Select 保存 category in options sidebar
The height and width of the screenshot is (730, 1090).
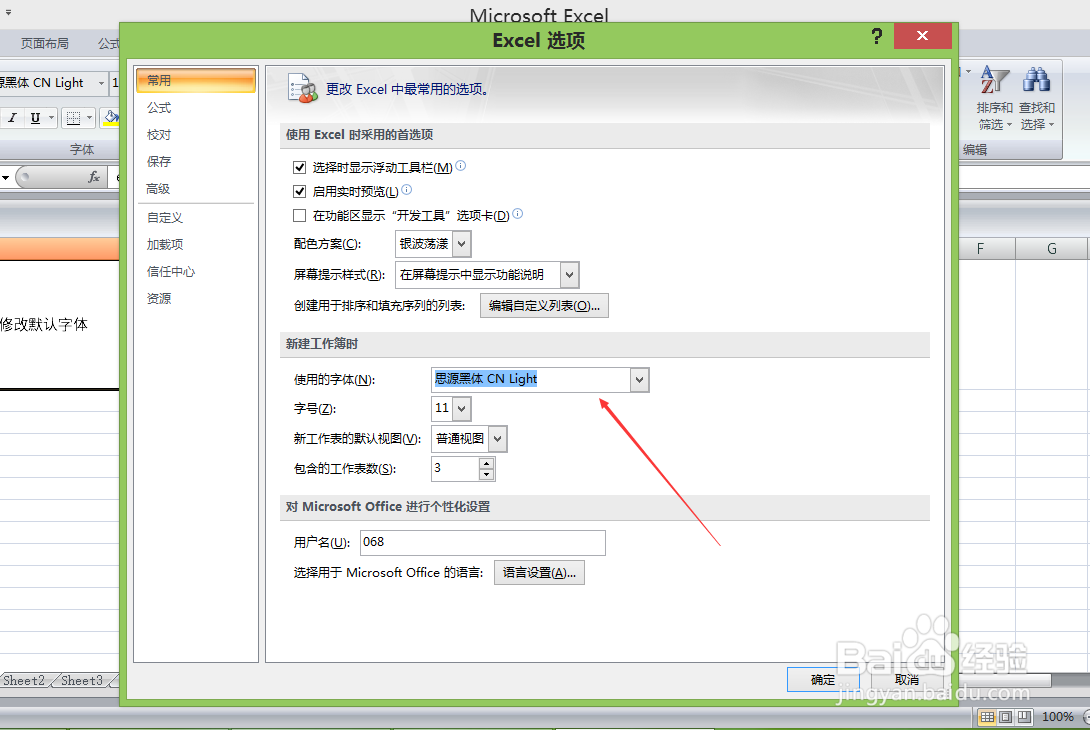tap(196, 162)
